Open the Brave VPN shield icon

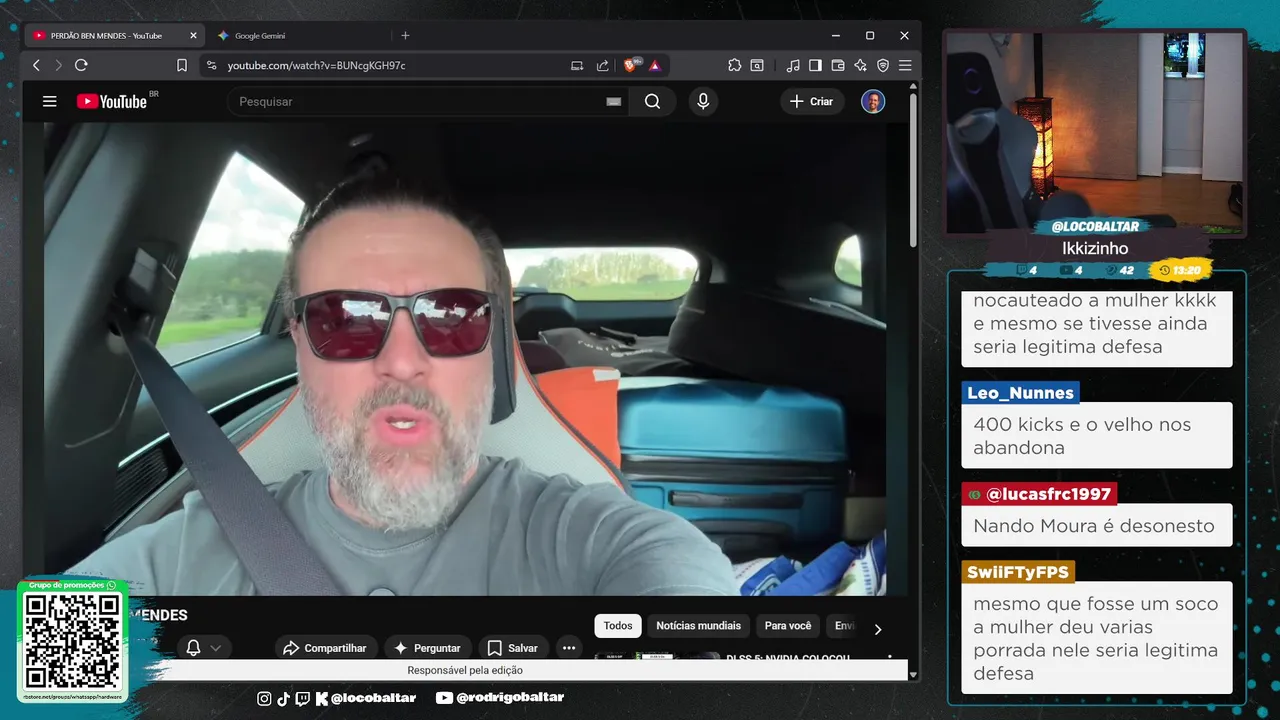click(x=883, y=65)
